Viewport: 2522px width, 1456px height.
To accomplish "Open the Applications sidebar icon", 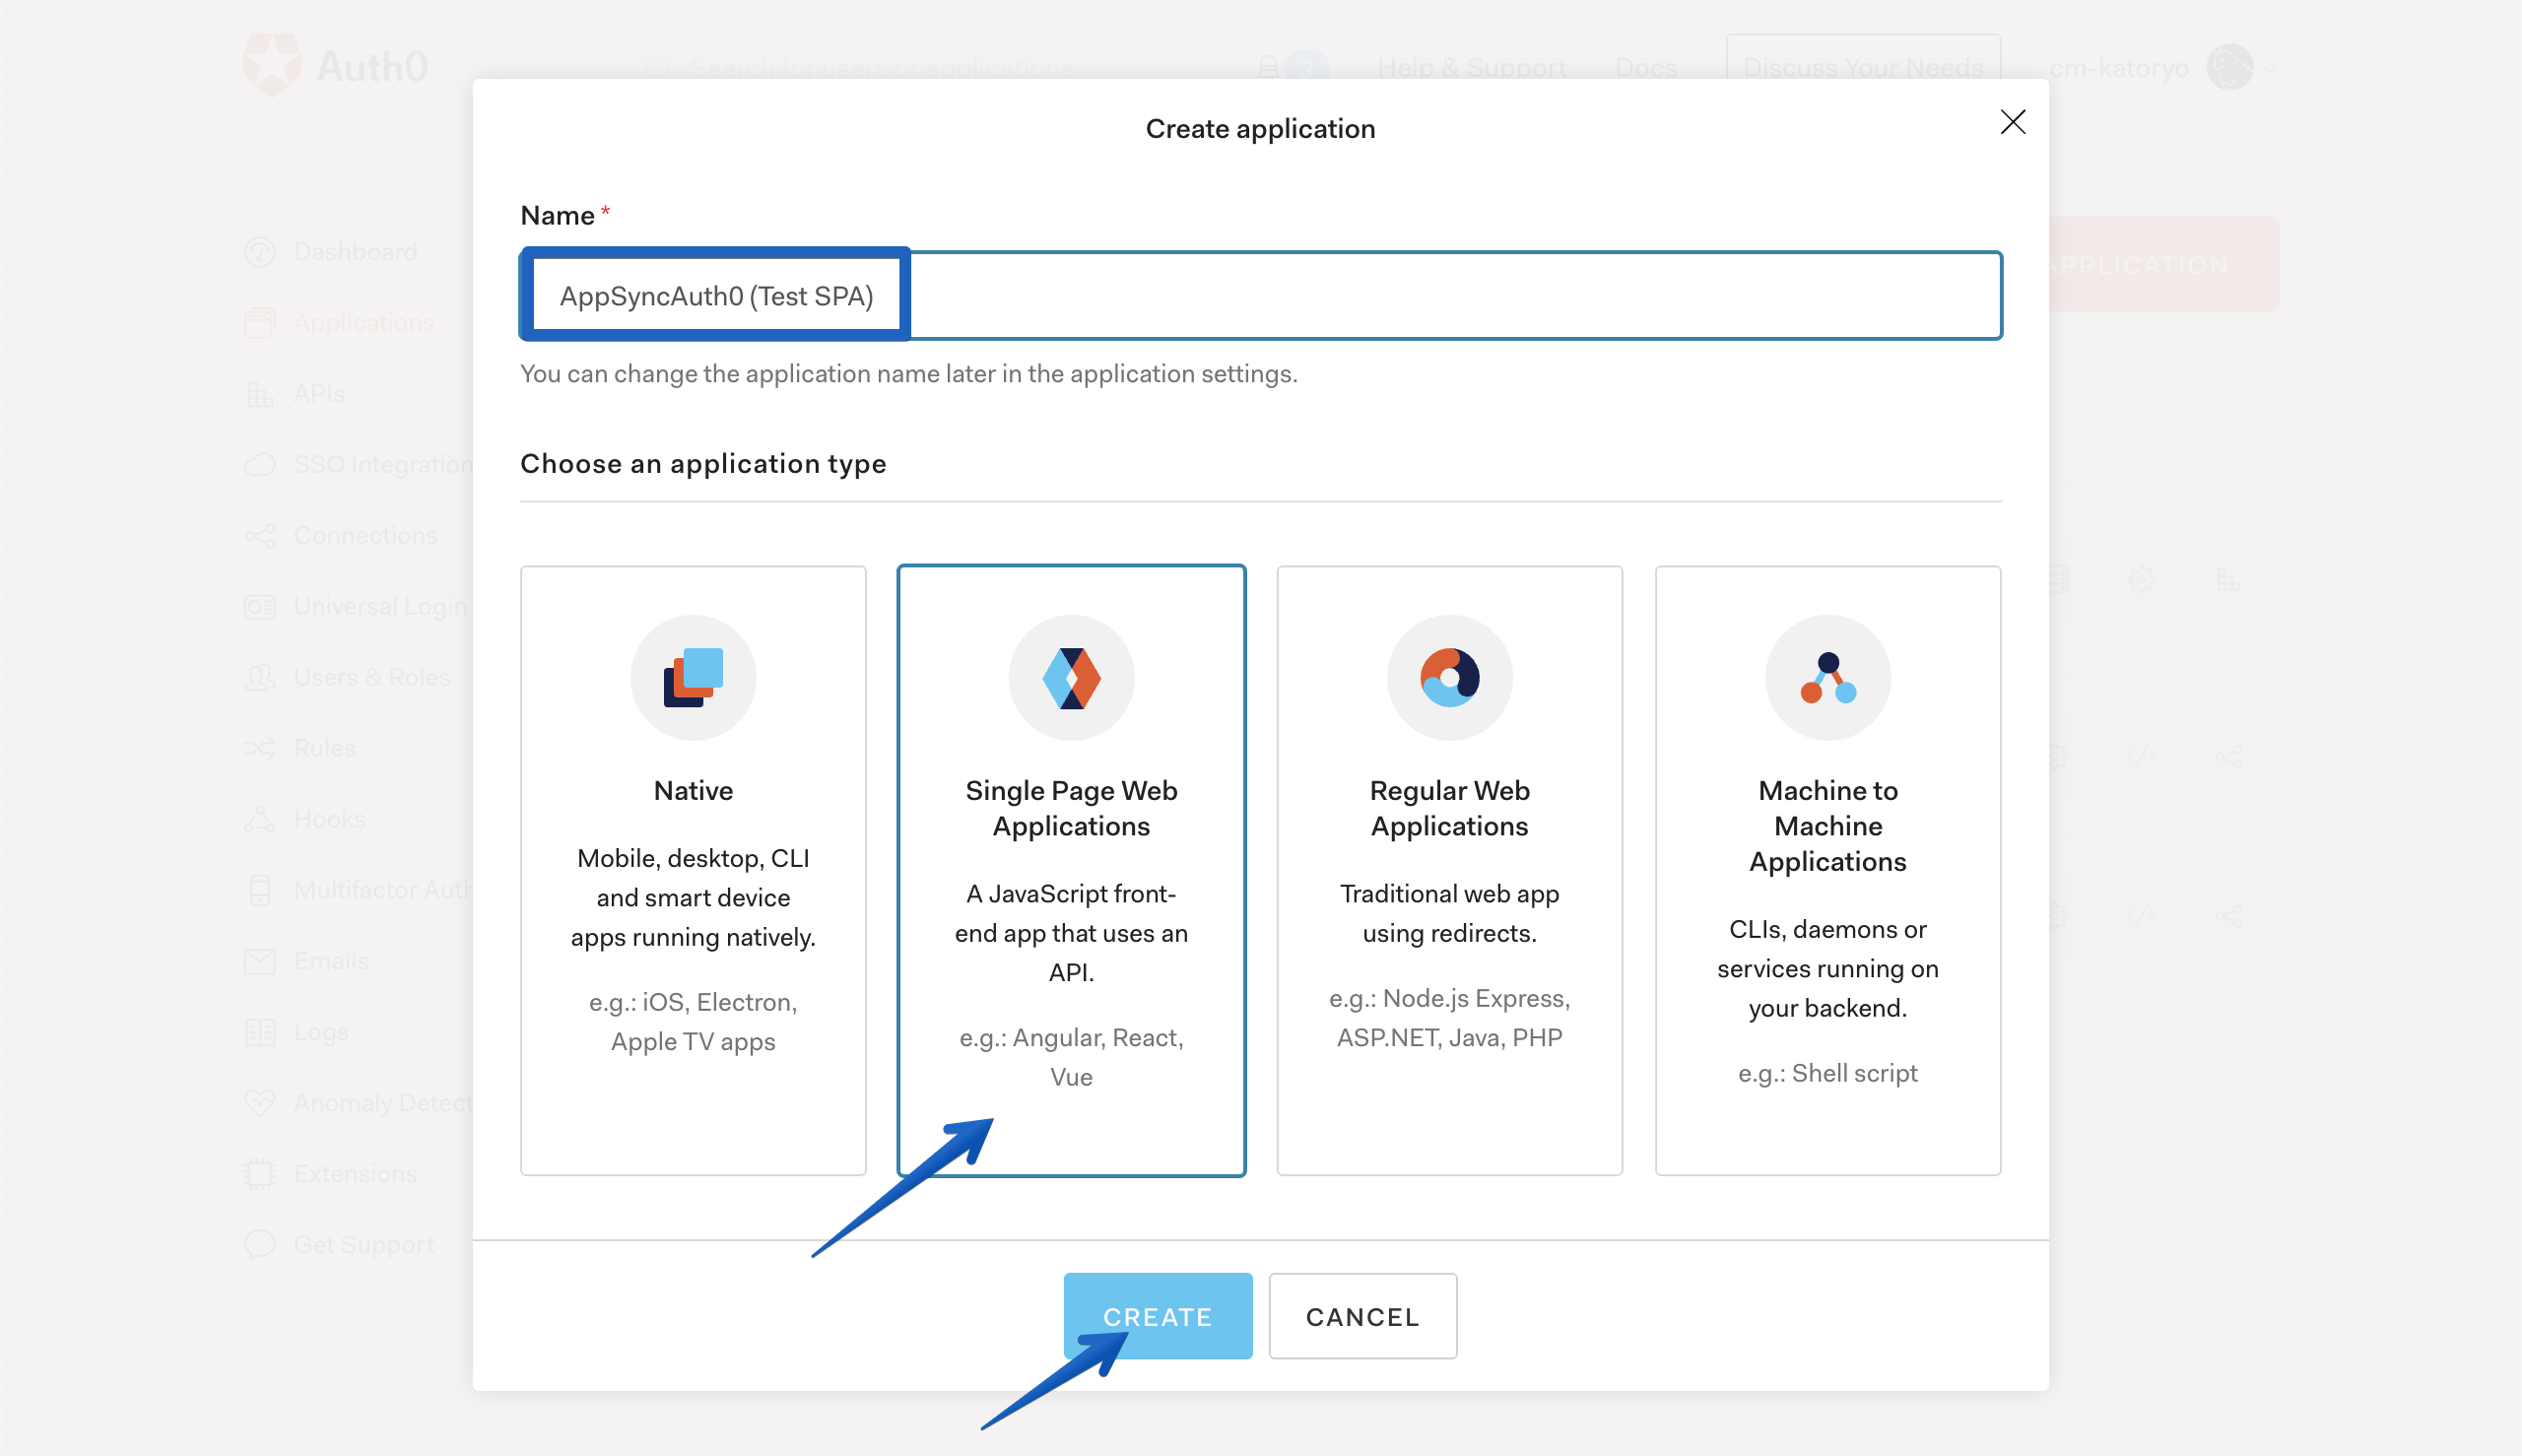I will pyautogui.click(x=260, y=322).
